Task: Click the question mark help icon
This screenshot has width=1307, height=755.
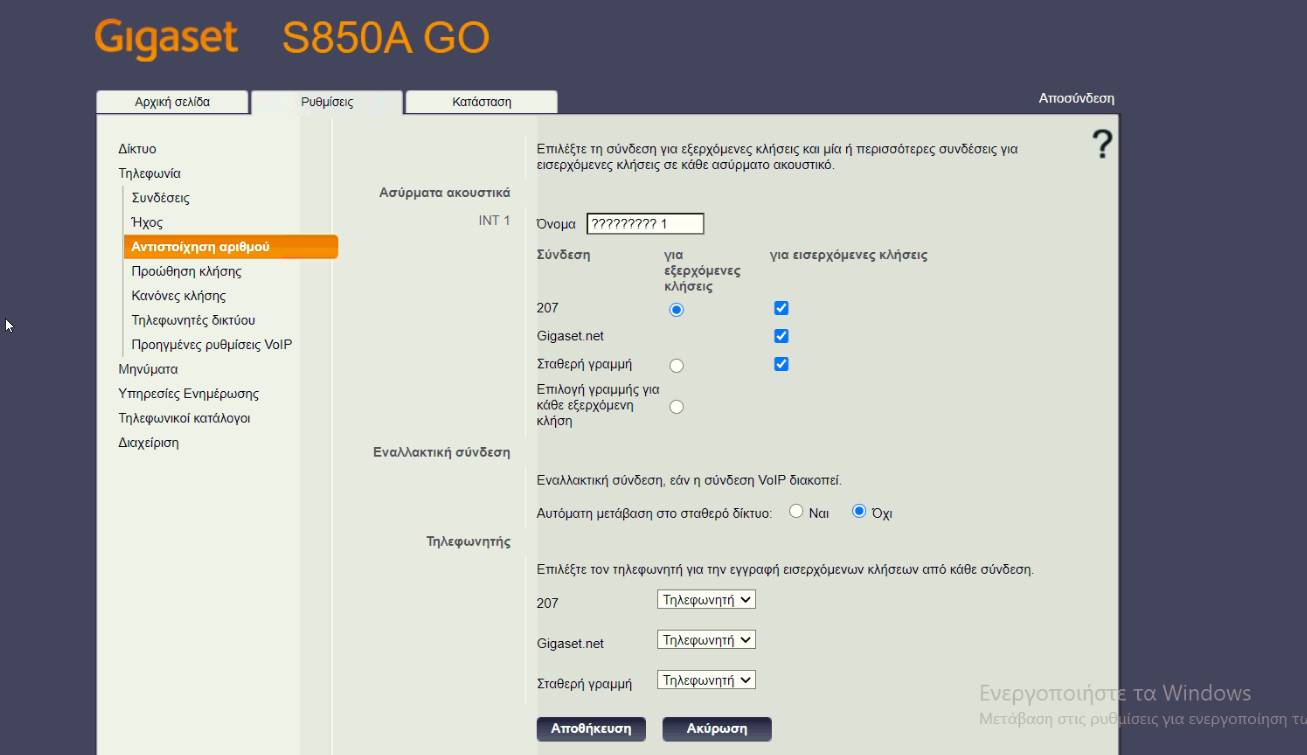Action: click(1101, 145)
